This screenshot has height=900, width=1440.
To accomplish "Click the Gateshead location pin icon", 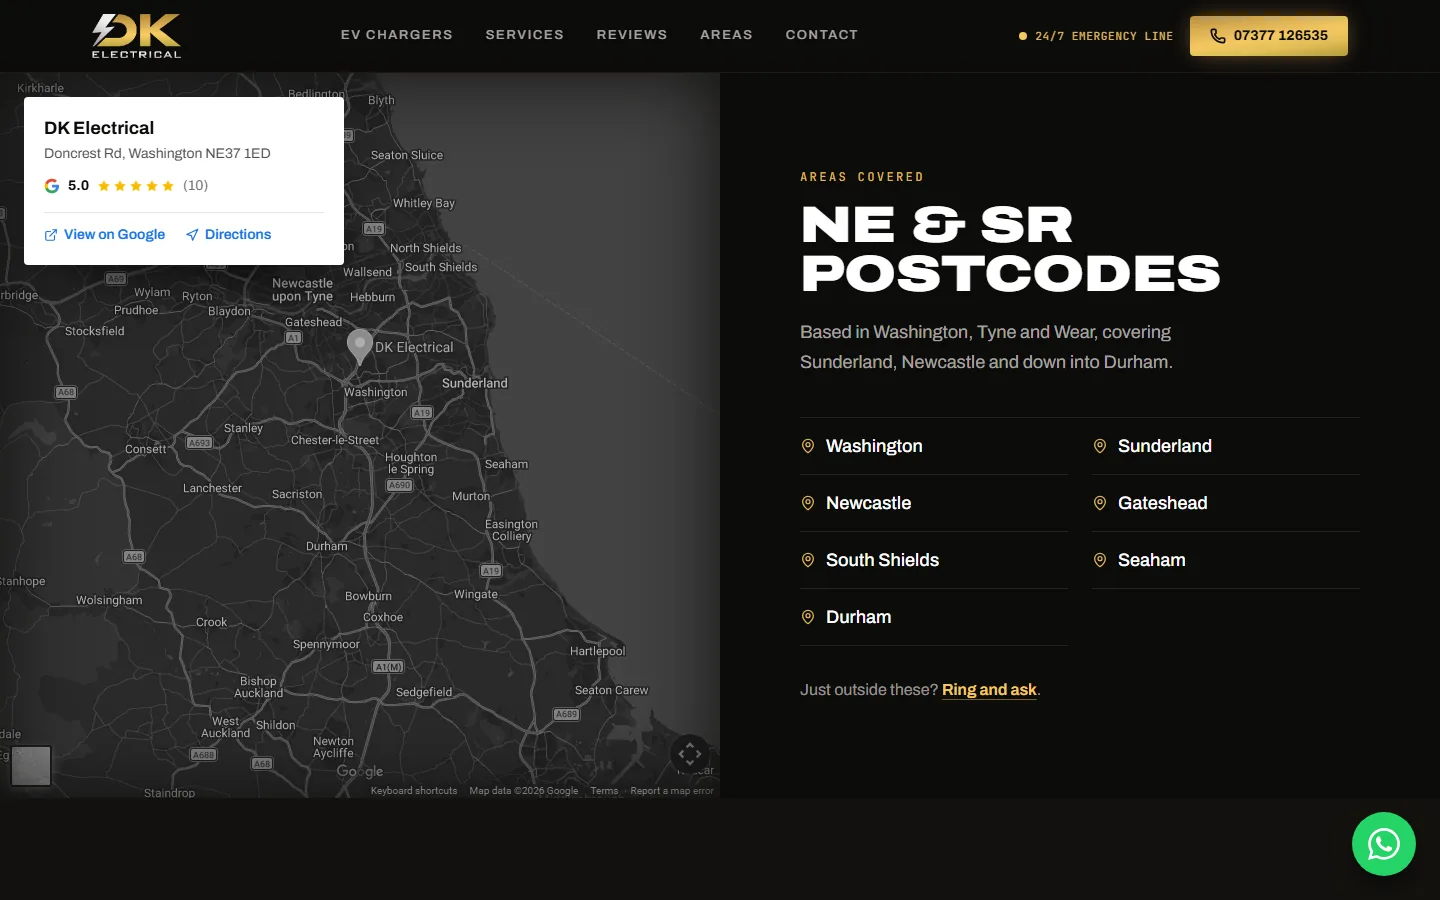I will 1100,503.
